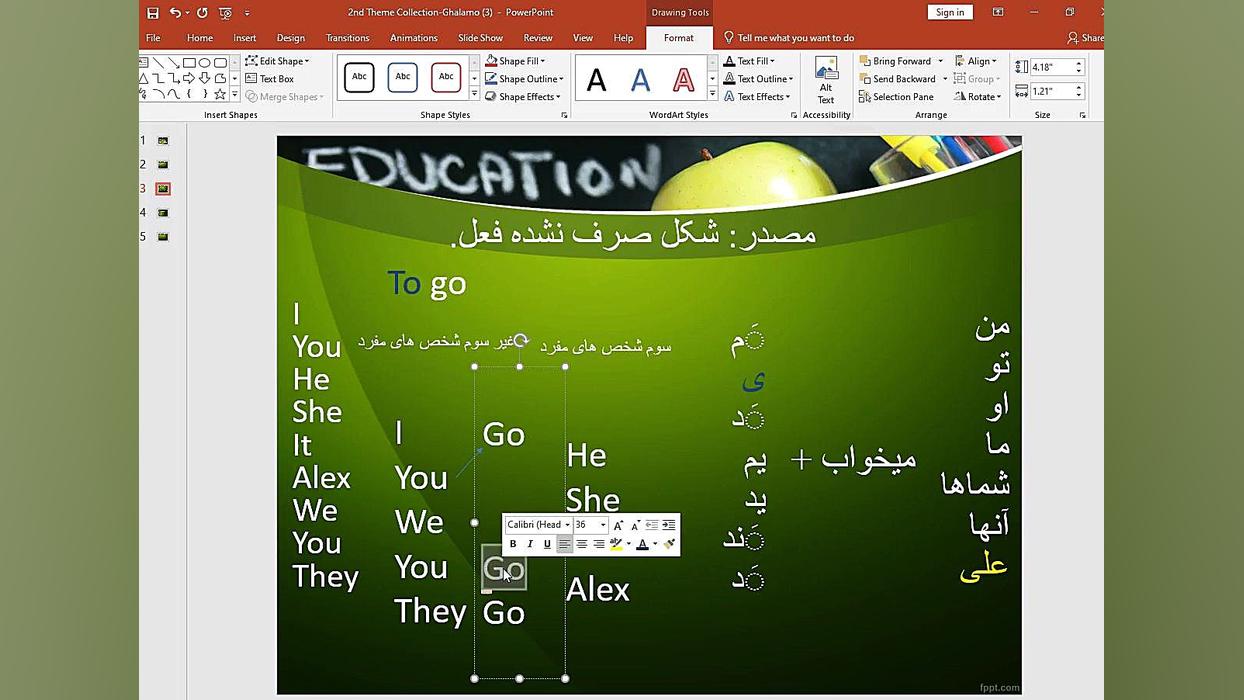Click the Share button
This screenshot has height=700, width=1244.
[x=1086, y=38]
